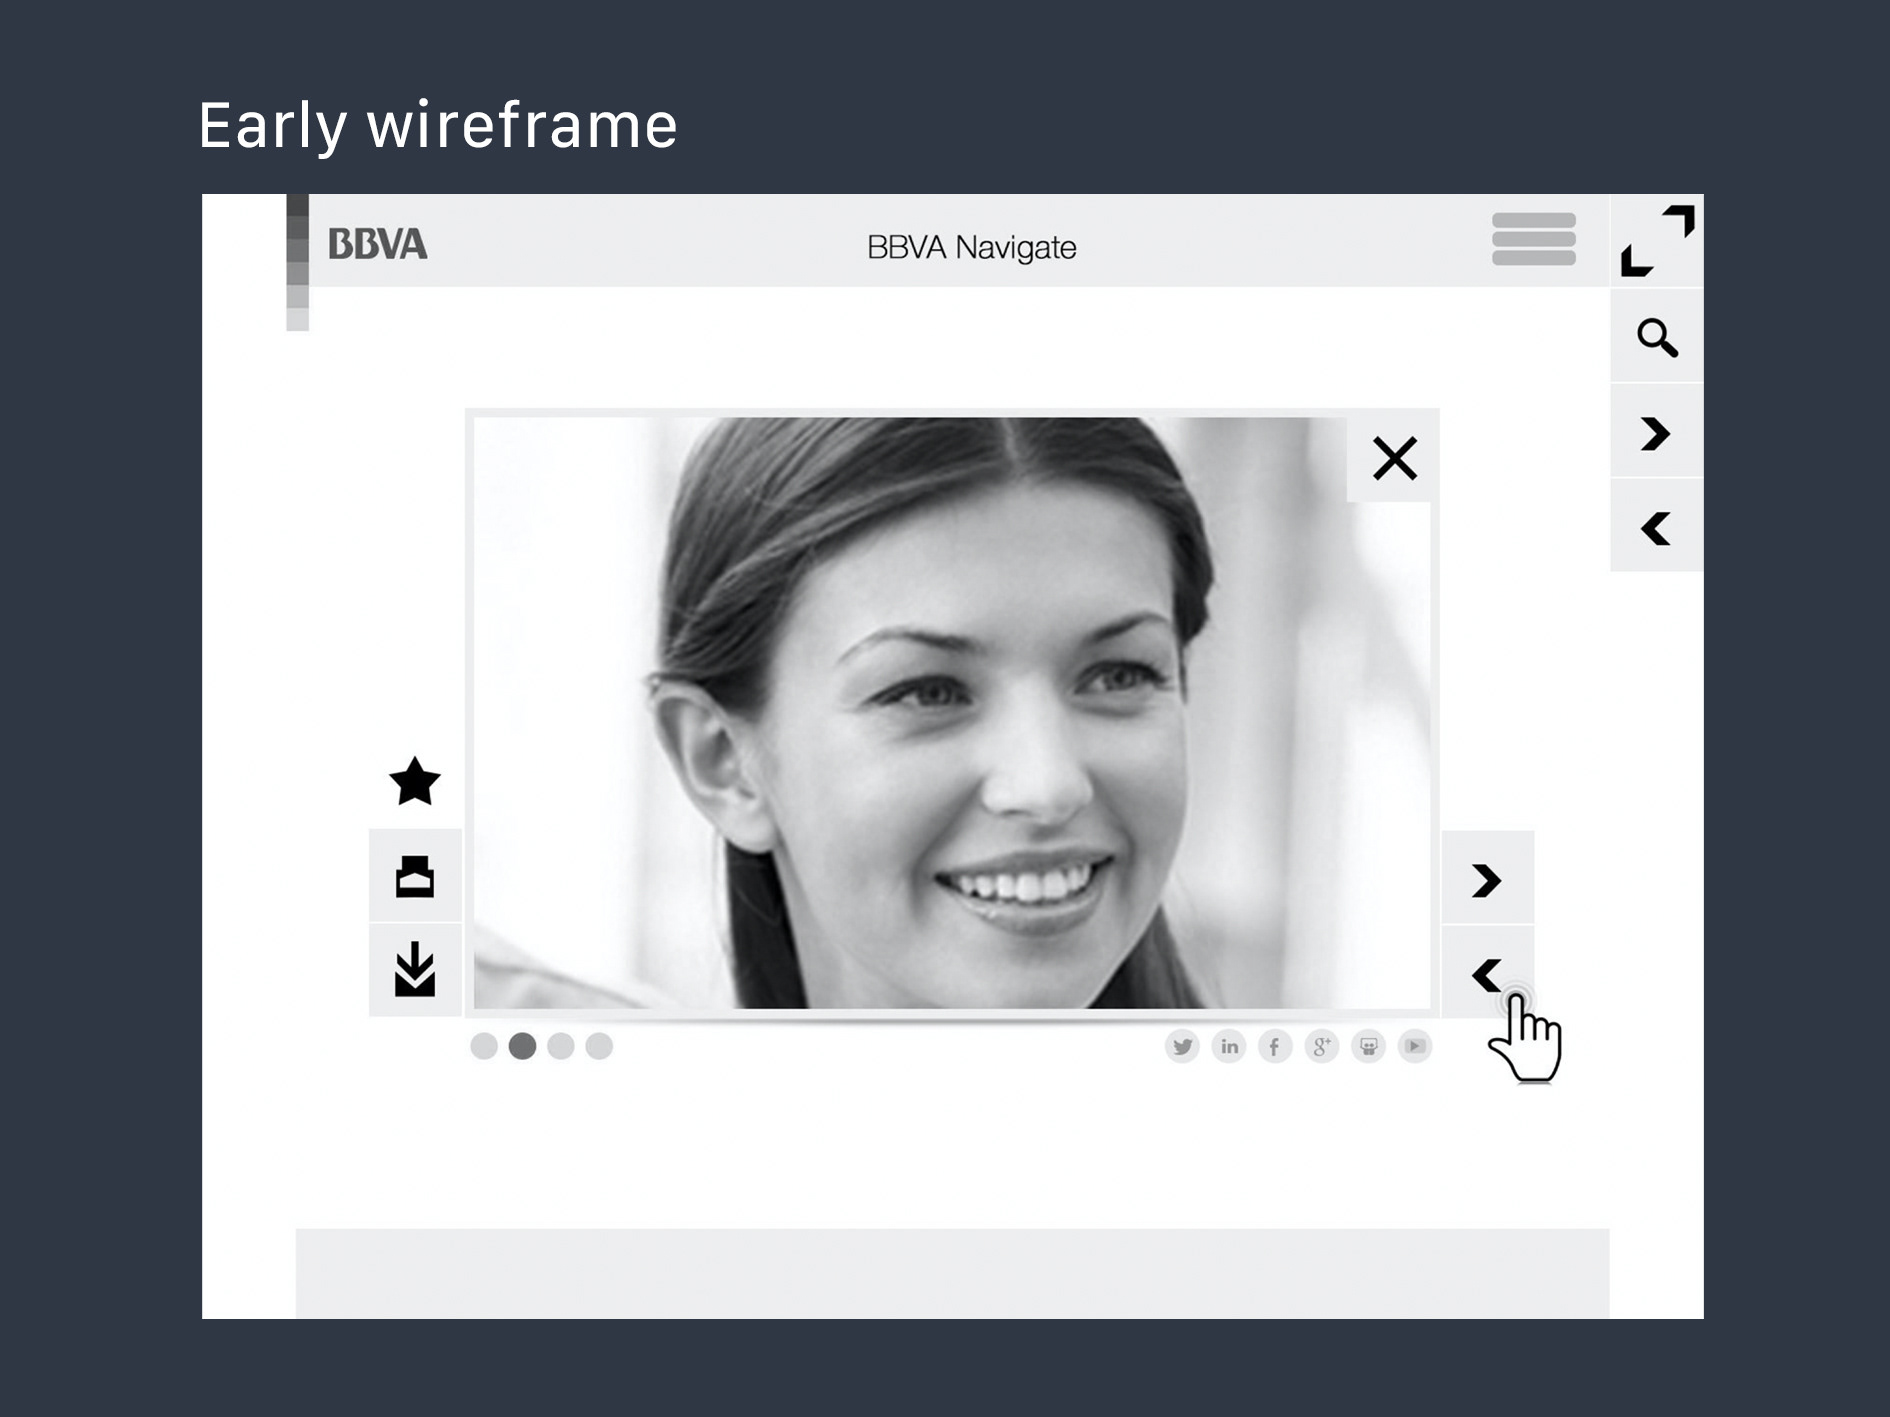
Task: Click the right chevron in the top sidebar
Action: point(1657,433)
